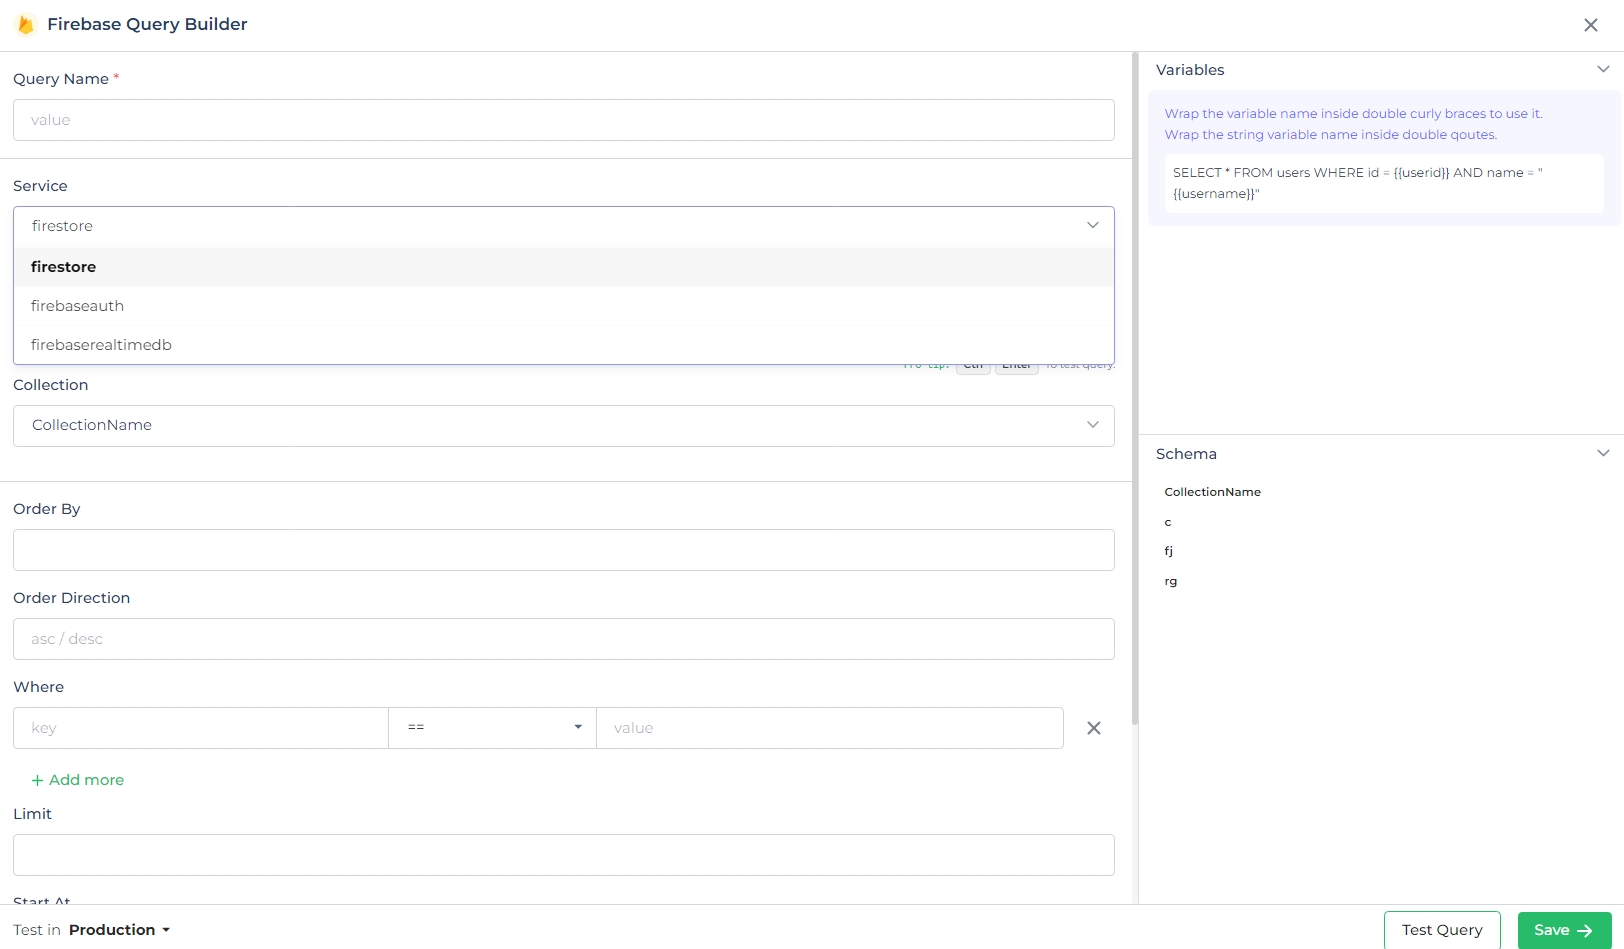The height and width of the screenshot is (949, 1624).
Task: Click the form's vertical scrollbar
Action: [1135, 388]
